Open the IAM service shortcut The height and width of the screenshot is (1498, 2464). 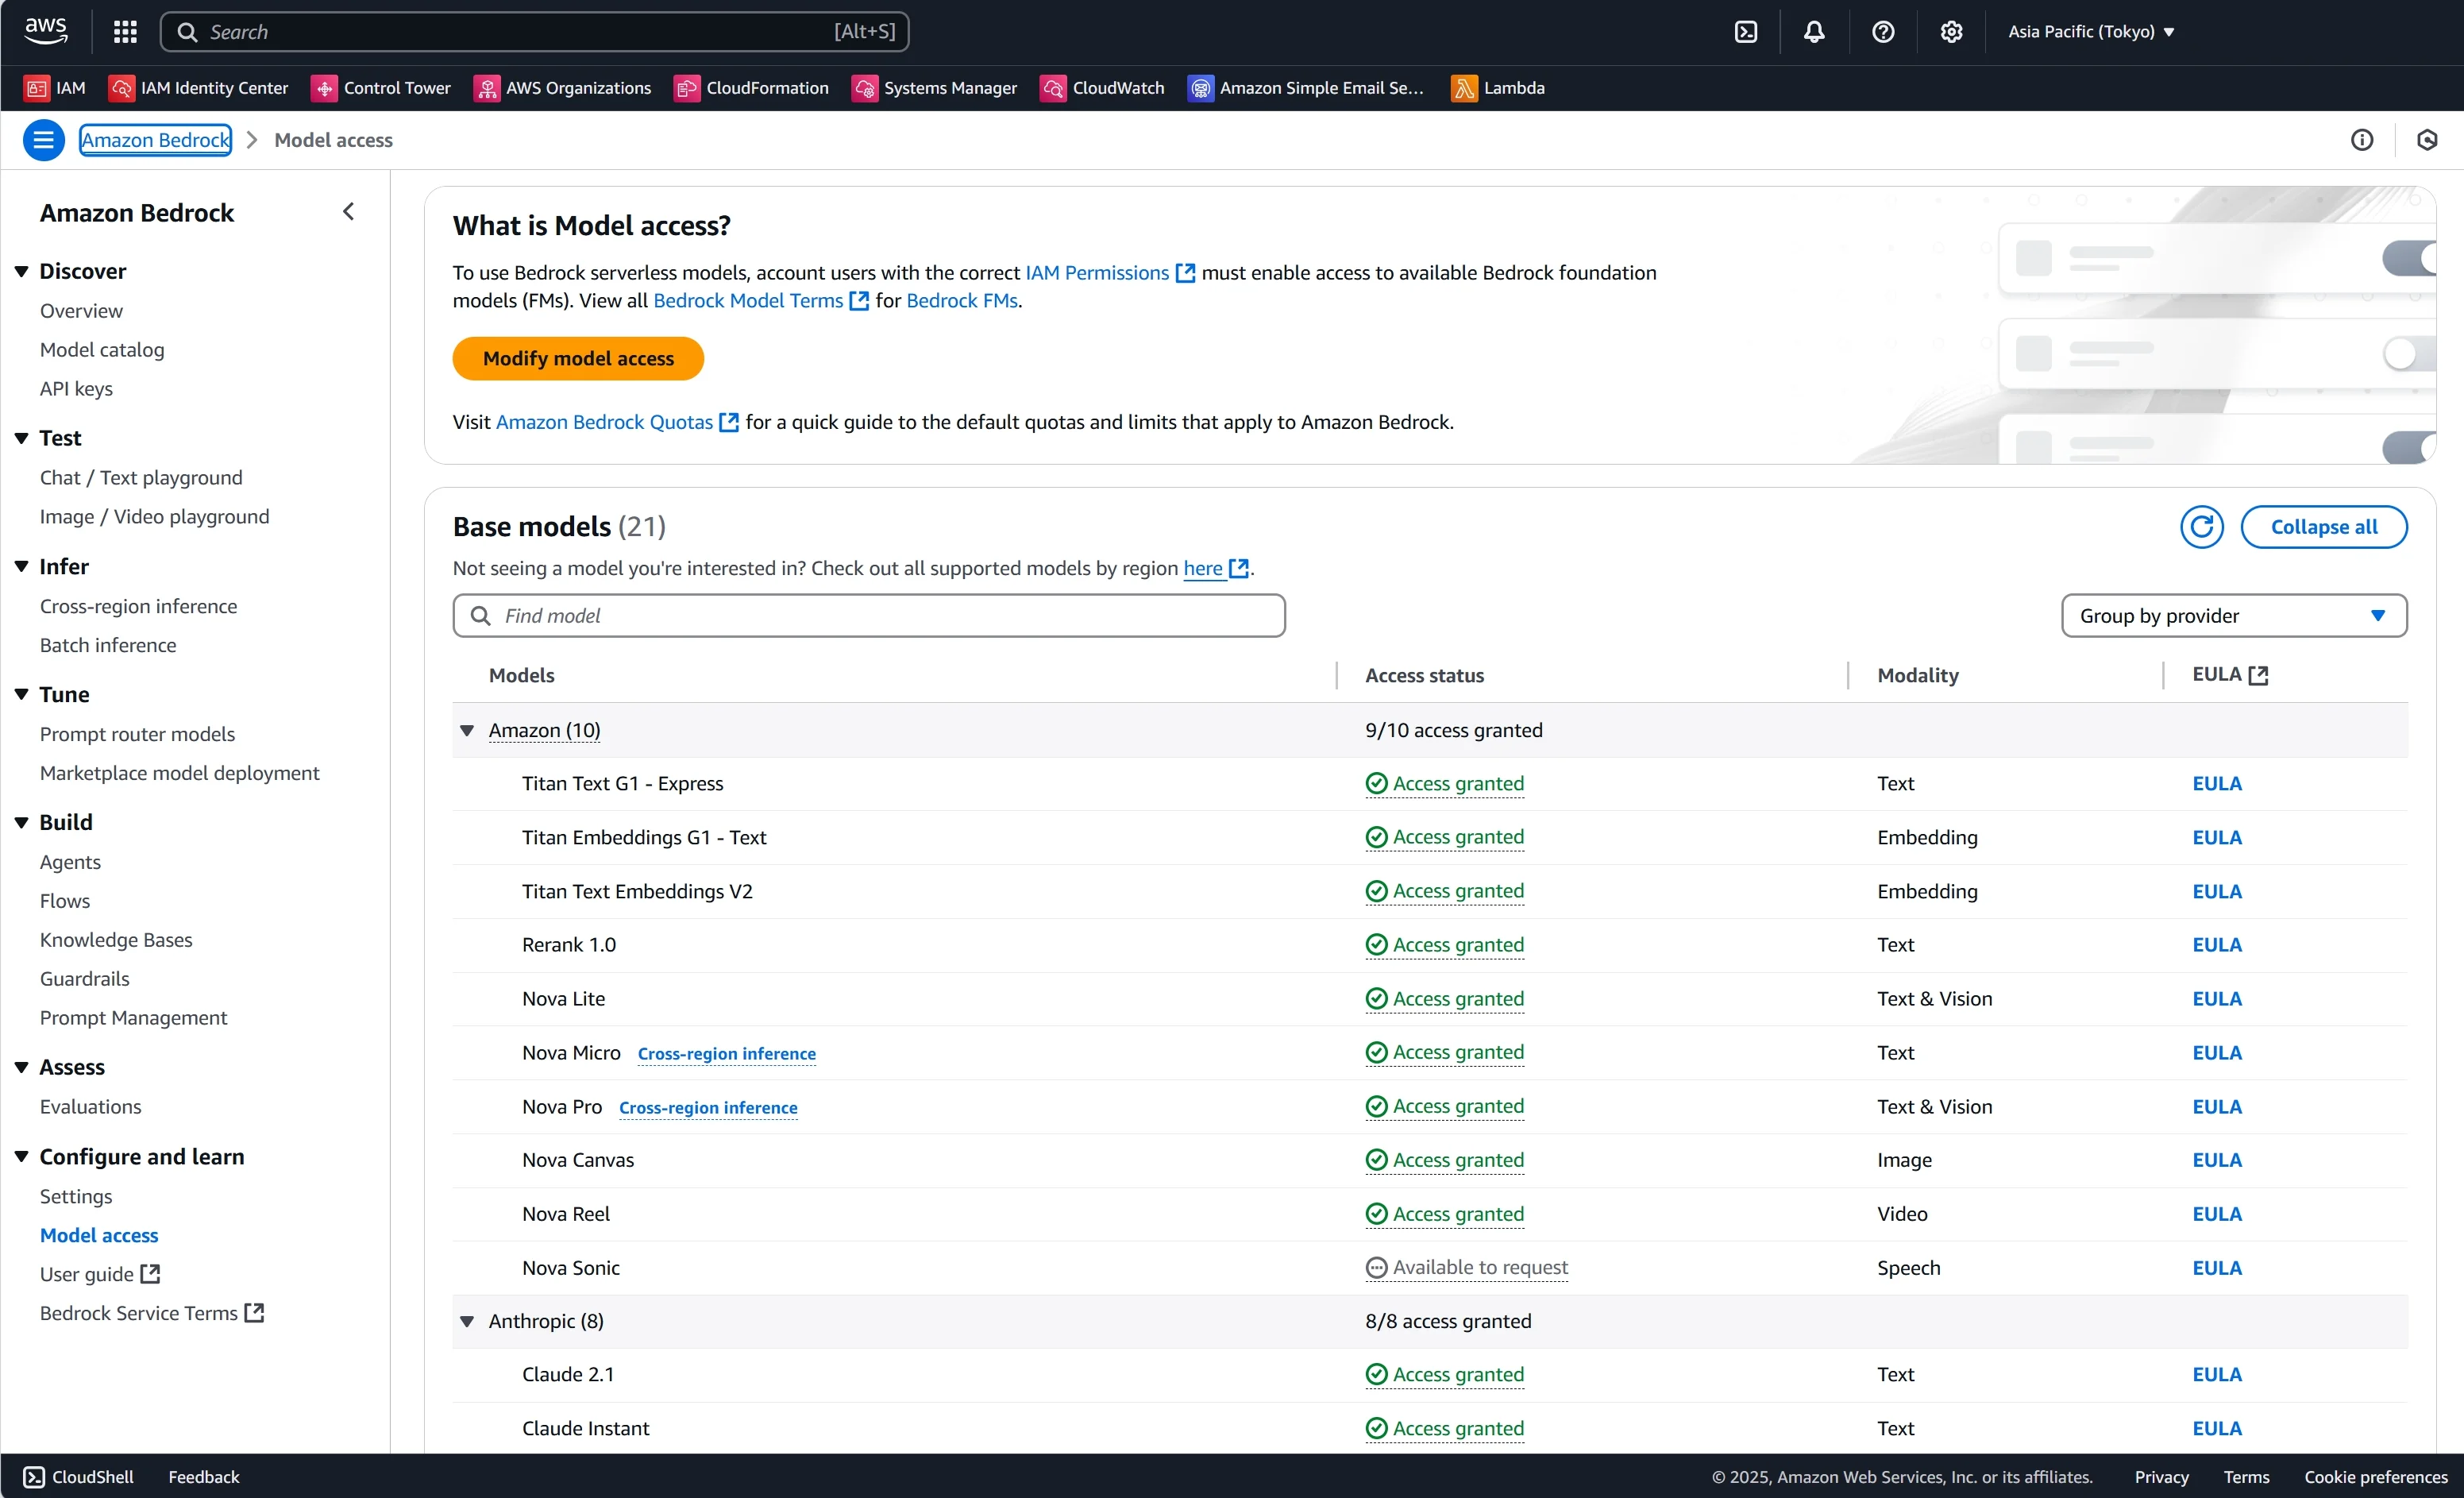tap(55, 88)
